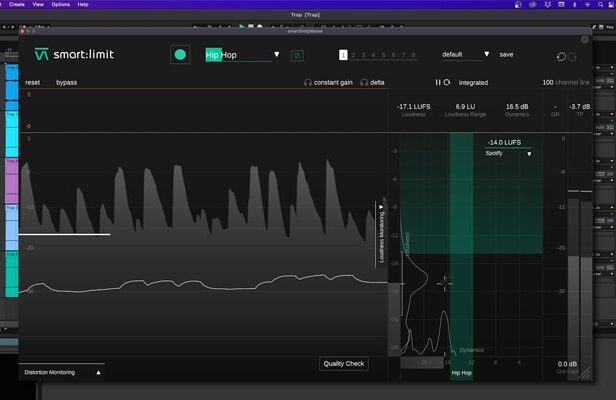Select state slot 6

[x=393, y=55]
